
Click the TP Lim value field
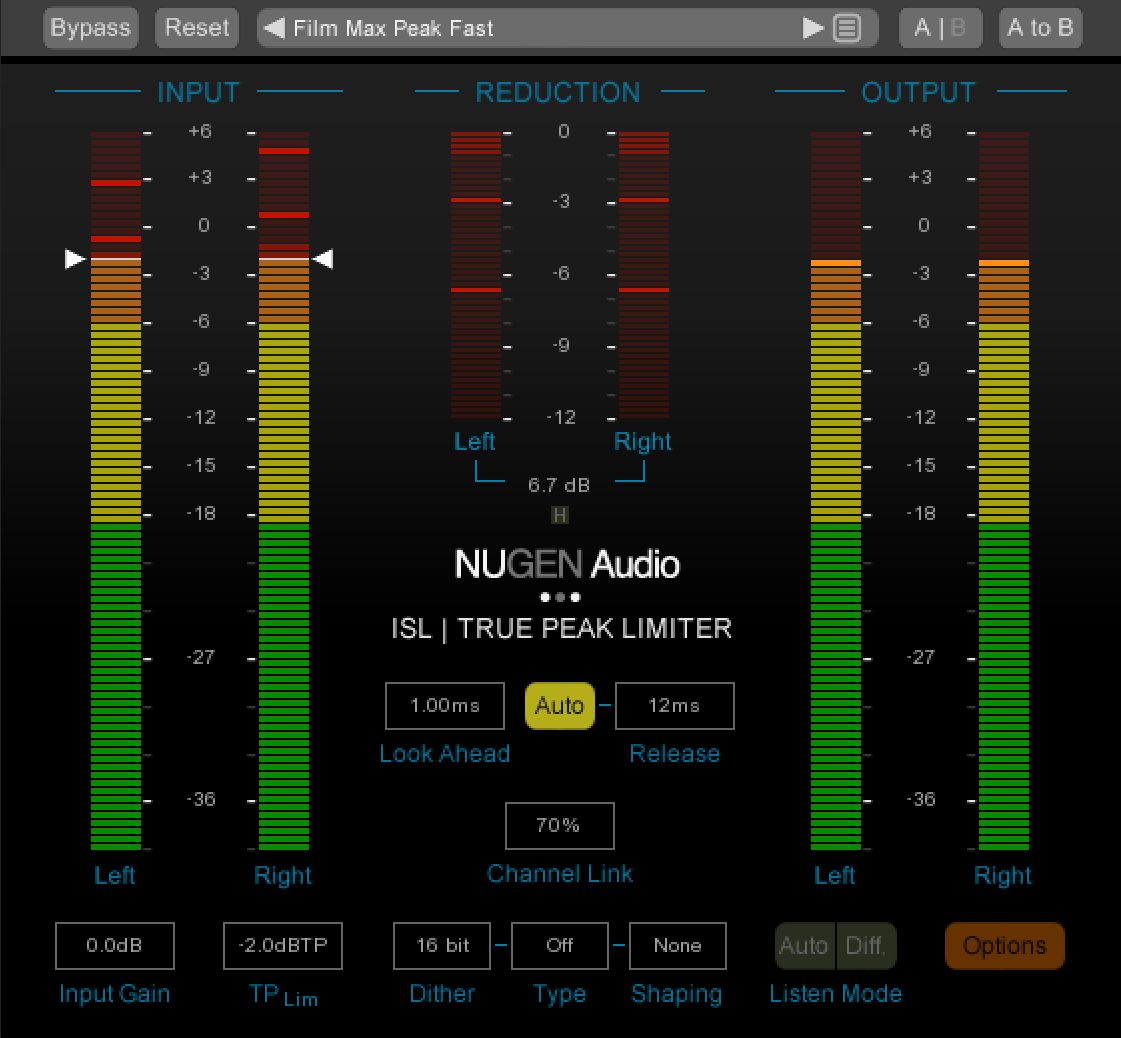click(283, 946)
